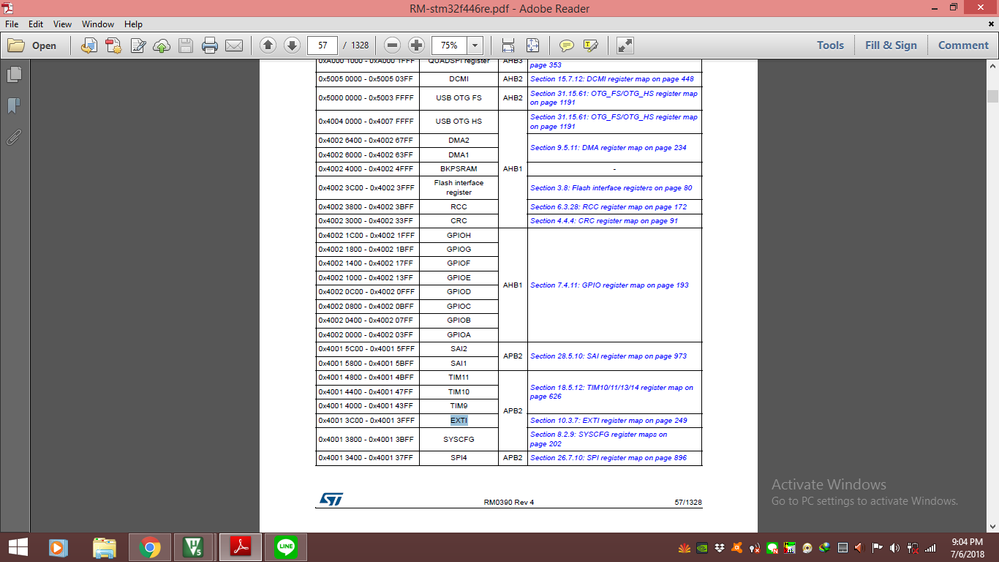
Task: Follow DCMI register map on page 448 link
Action: (x=612, y=79)
